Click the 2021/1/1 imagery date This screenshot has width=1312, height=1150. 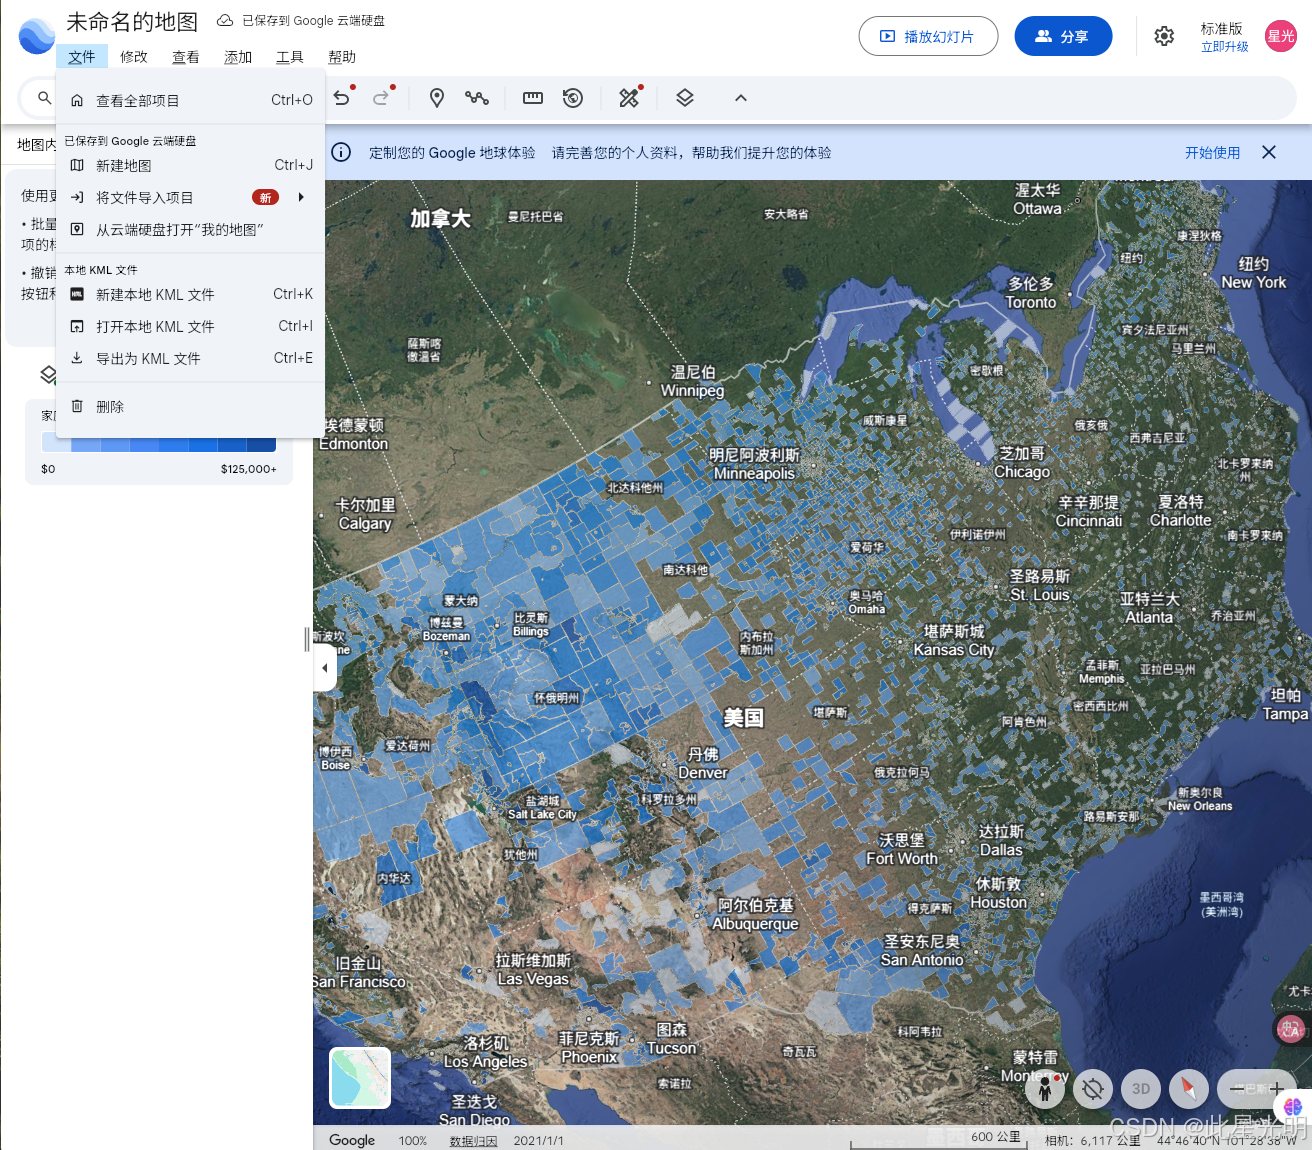538,1141
